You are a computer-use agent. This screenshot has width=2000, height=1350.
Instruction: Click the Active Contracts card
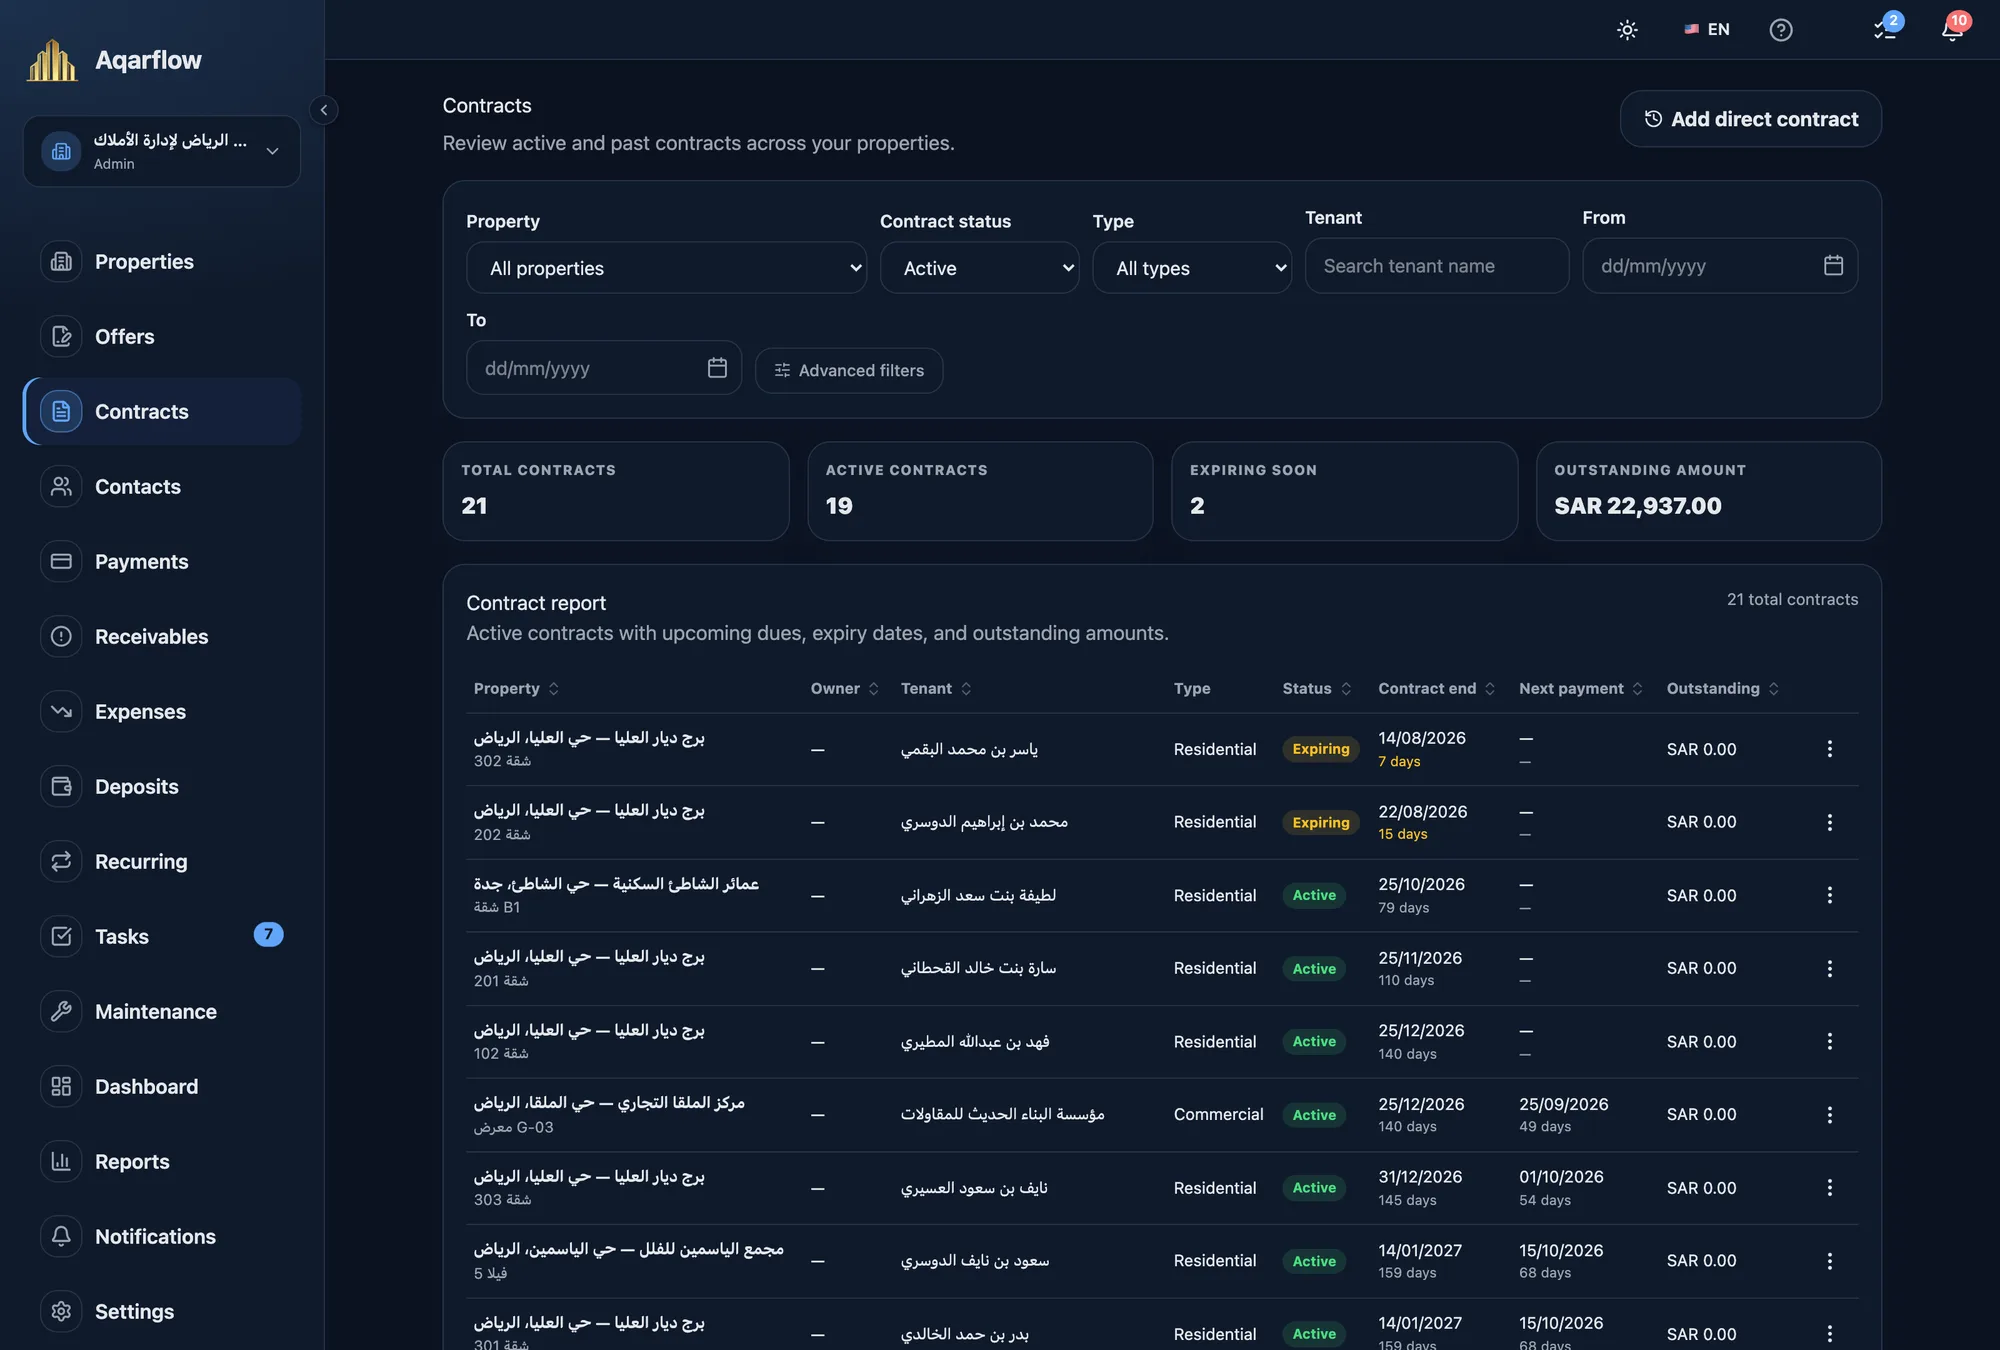(980, 492)
